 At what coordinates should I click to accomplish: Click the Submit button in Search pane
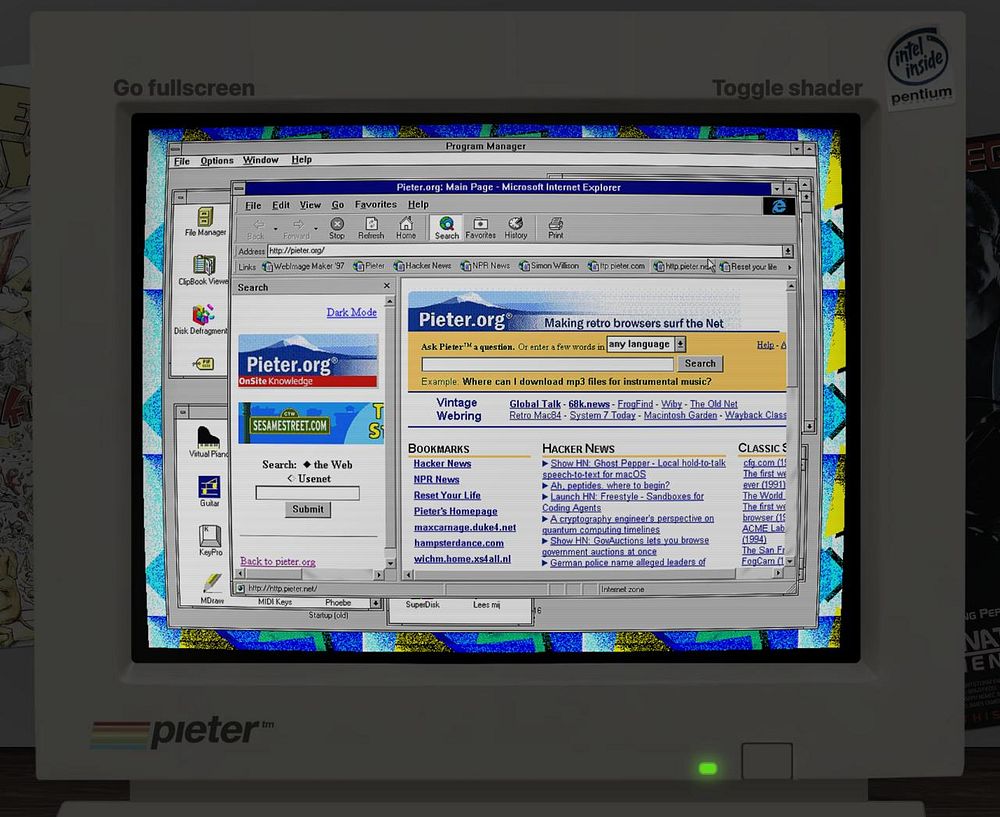pos(307,509)
